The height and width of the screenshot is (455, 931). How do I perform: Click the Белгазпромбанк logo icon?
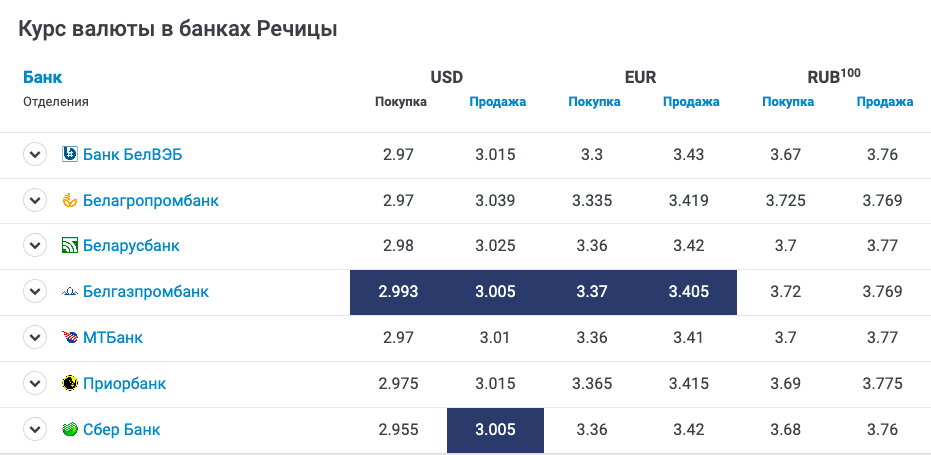(x=70, y=292)
